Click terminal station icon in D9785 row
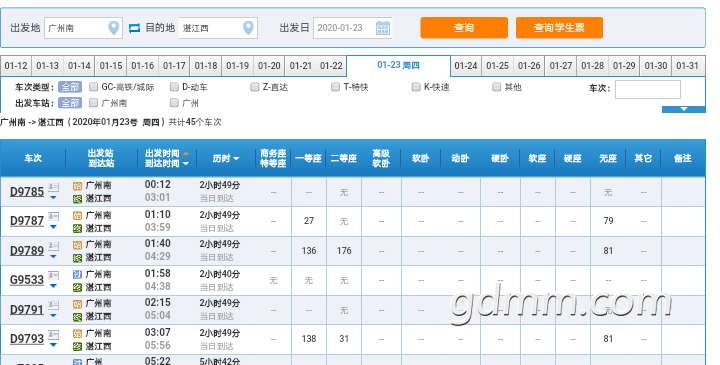 click(78, 199)
